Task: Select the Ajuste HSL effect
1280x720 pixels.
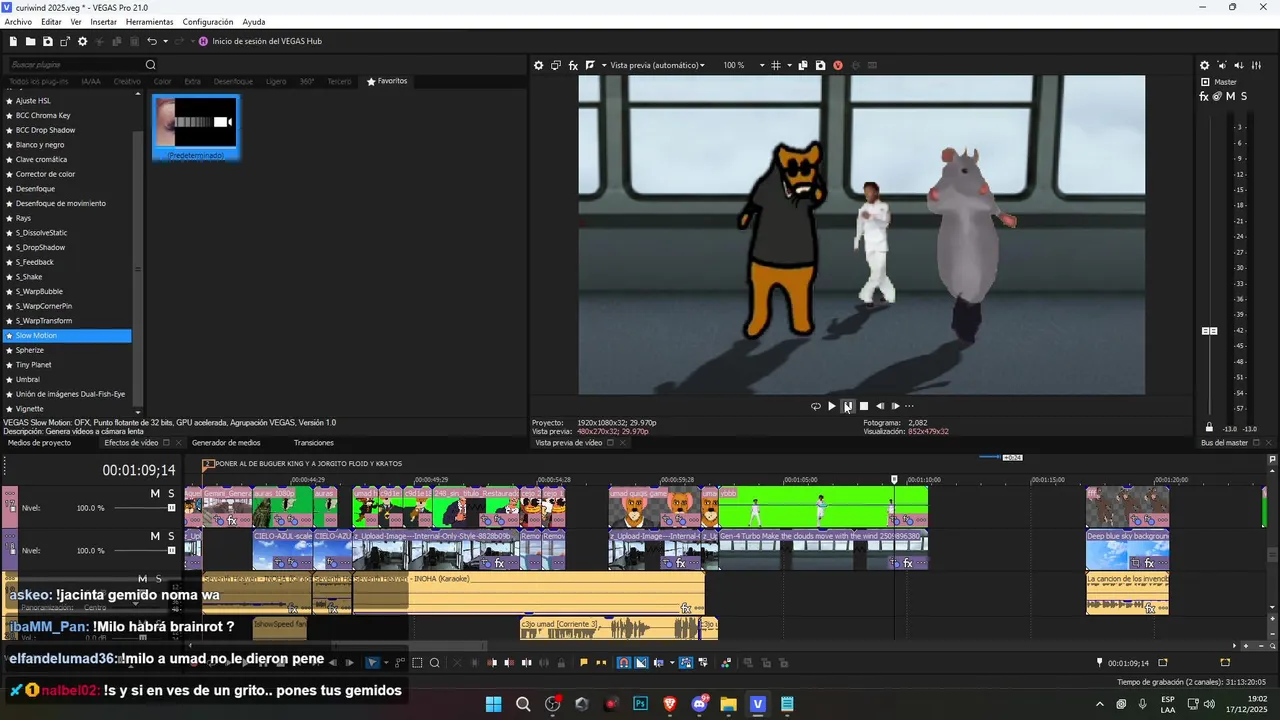Action: [33, 101]
